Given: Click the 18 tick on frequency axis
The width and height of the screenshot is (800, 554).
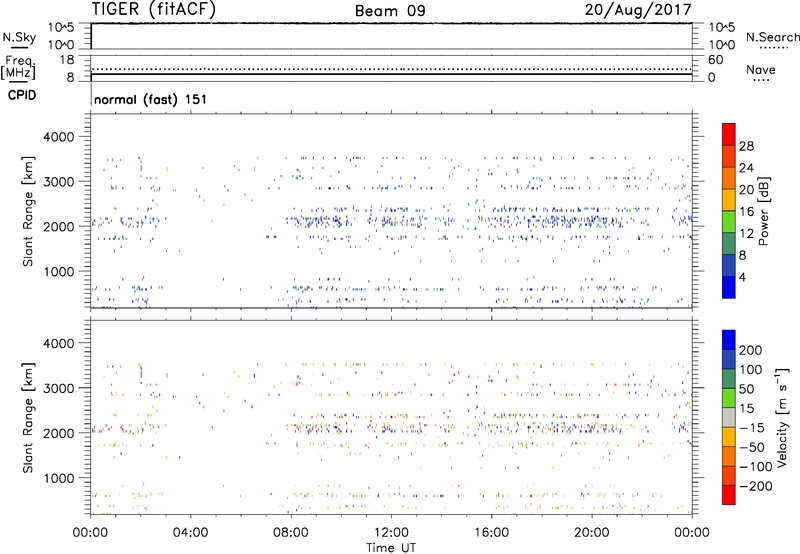Looking at the screenshot, I should [67, 60].
